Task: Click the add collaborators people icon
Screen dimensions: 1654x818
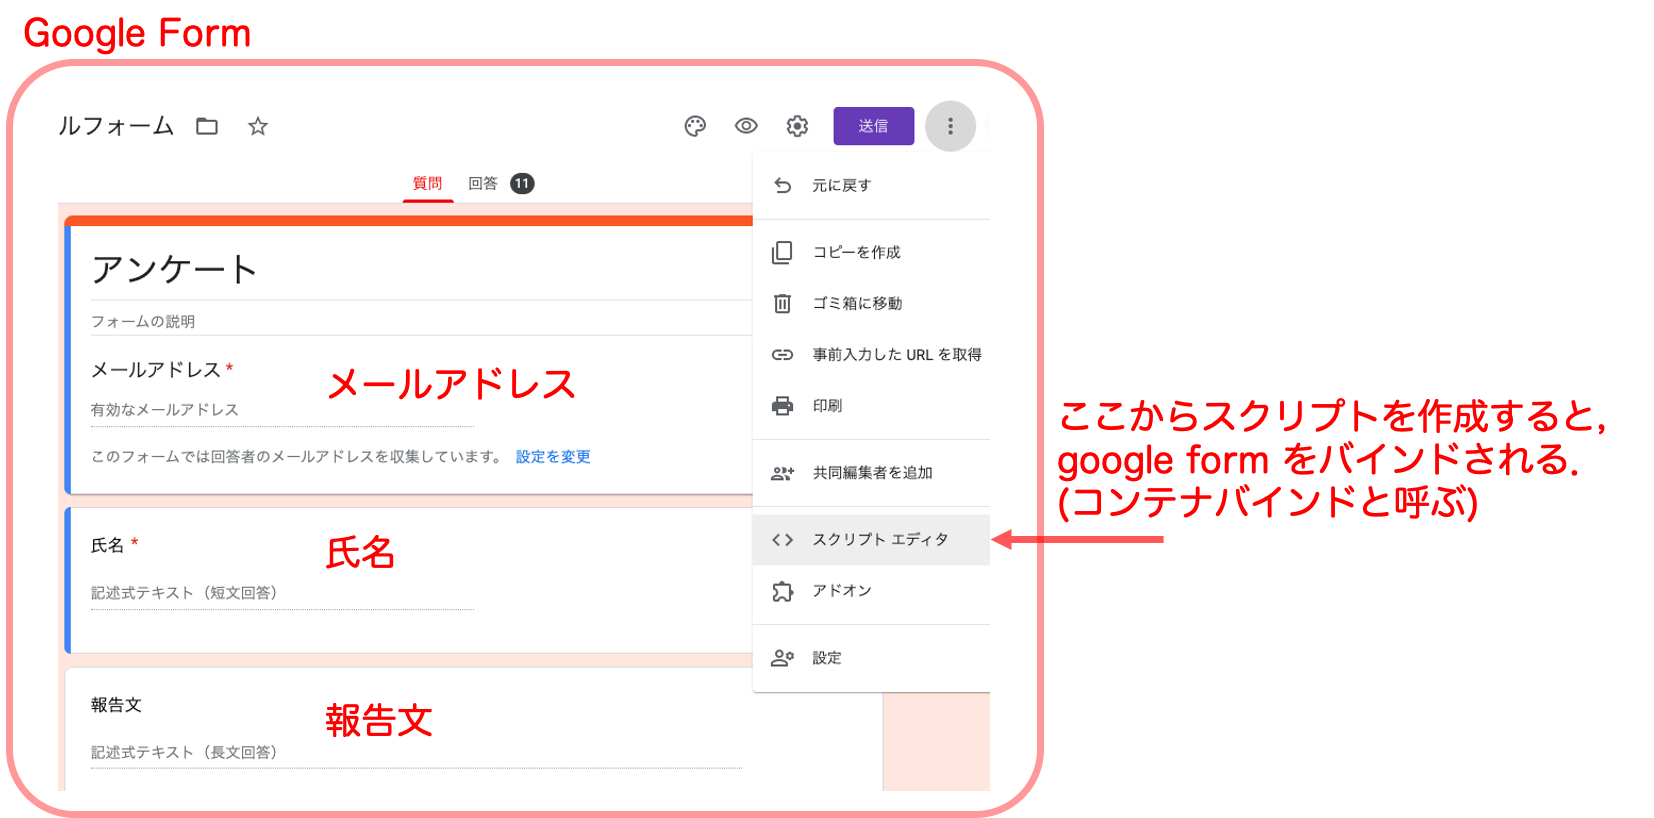Action: 782,473
